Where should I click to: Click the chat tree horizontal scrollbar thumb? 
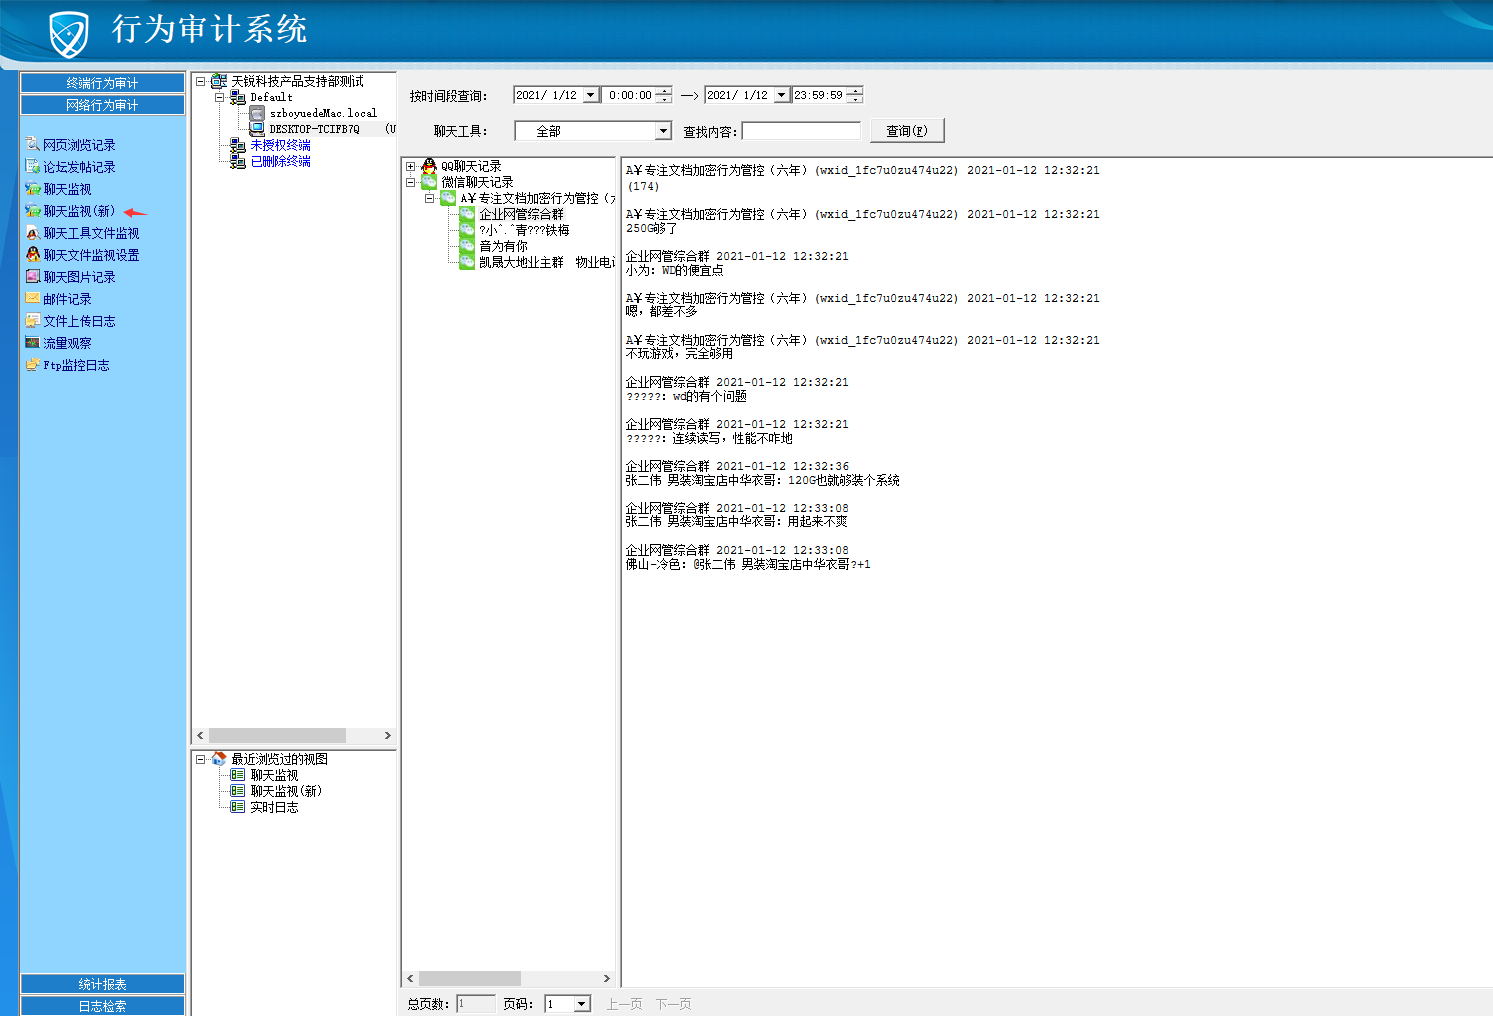point(470,978)
